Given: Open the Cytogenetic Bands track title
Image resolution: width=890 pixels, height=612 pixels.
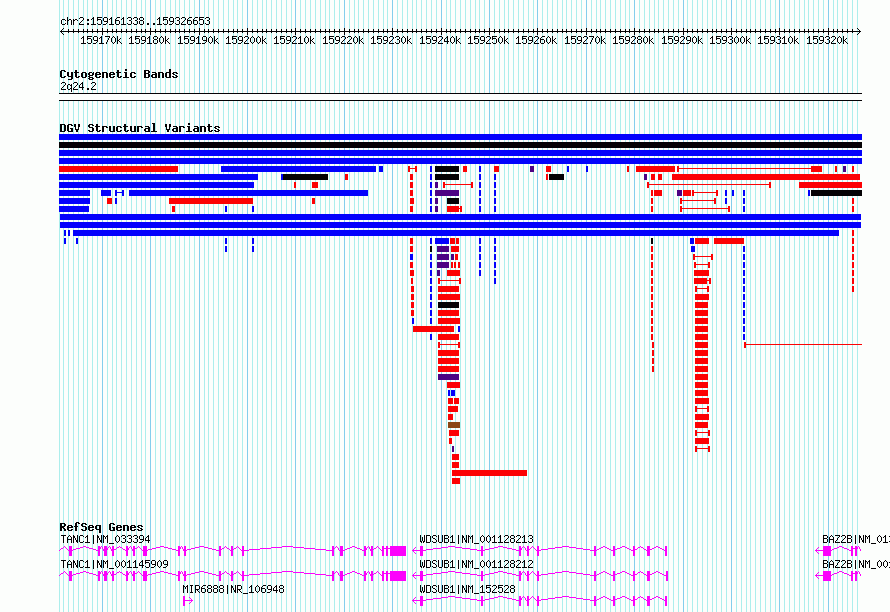Looking at the screenshot, I should pyautogui.click(x=119, y=74).
